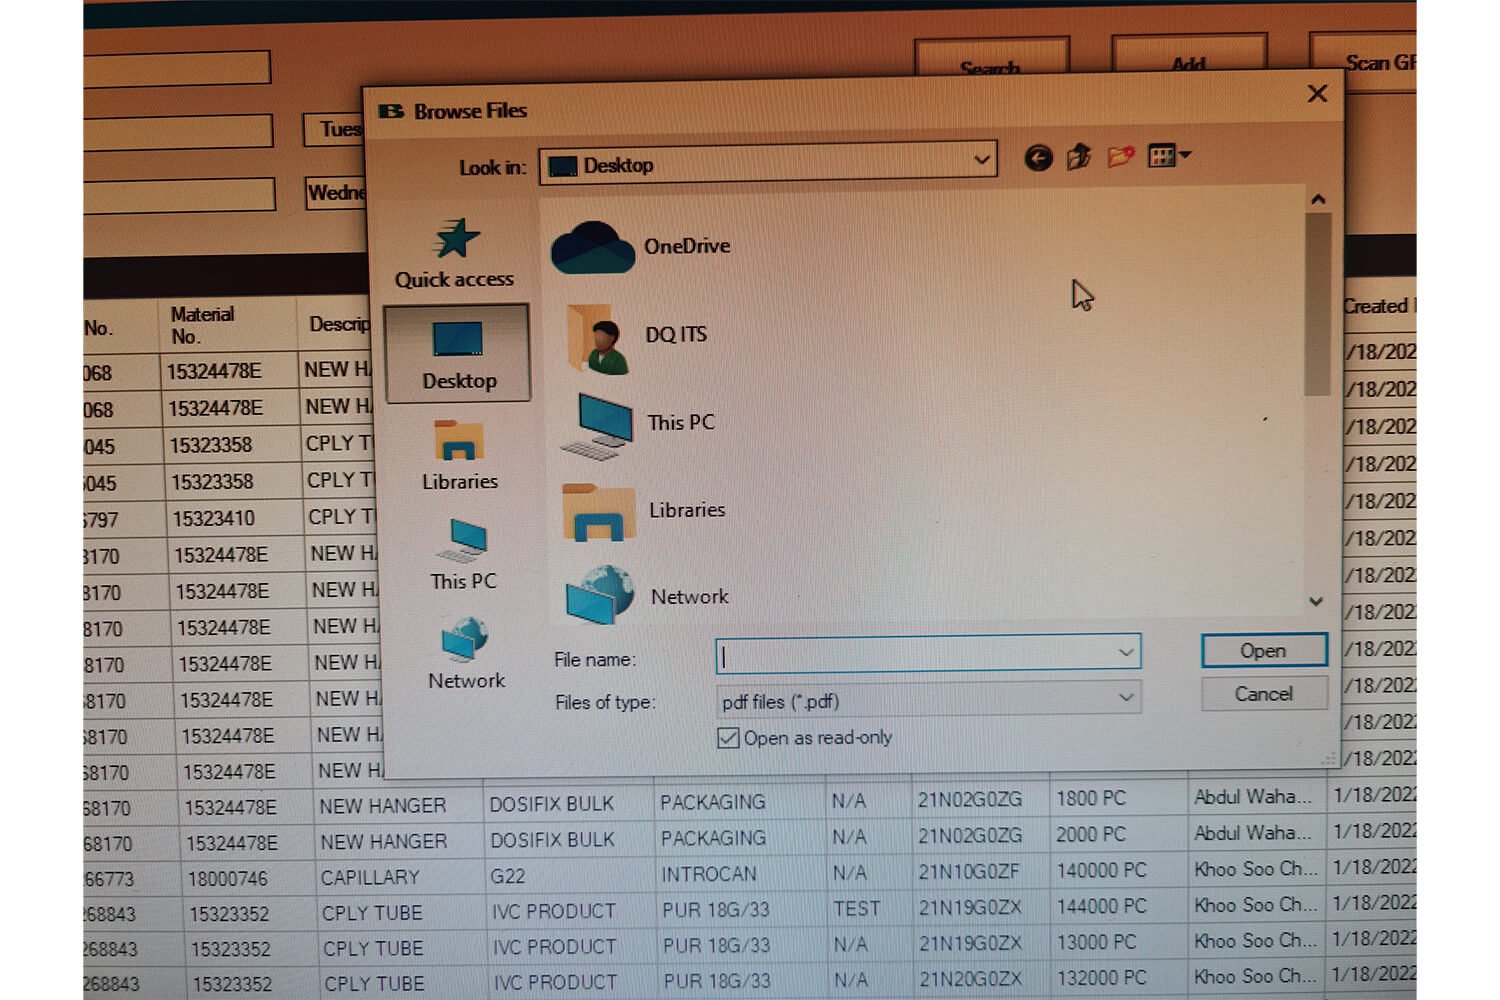Click the File name text field

click(x=915, y=654)
